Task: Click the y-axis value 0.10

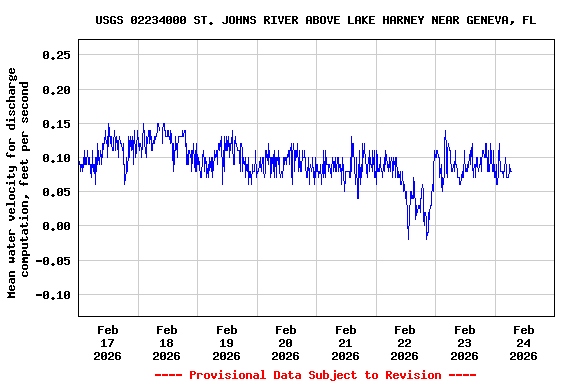Action: (56, 158)
